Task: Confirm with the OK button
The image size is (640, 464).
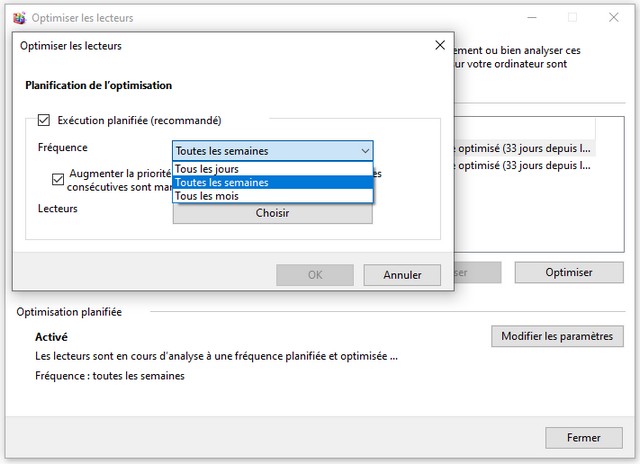Action: tap(315, 275)
